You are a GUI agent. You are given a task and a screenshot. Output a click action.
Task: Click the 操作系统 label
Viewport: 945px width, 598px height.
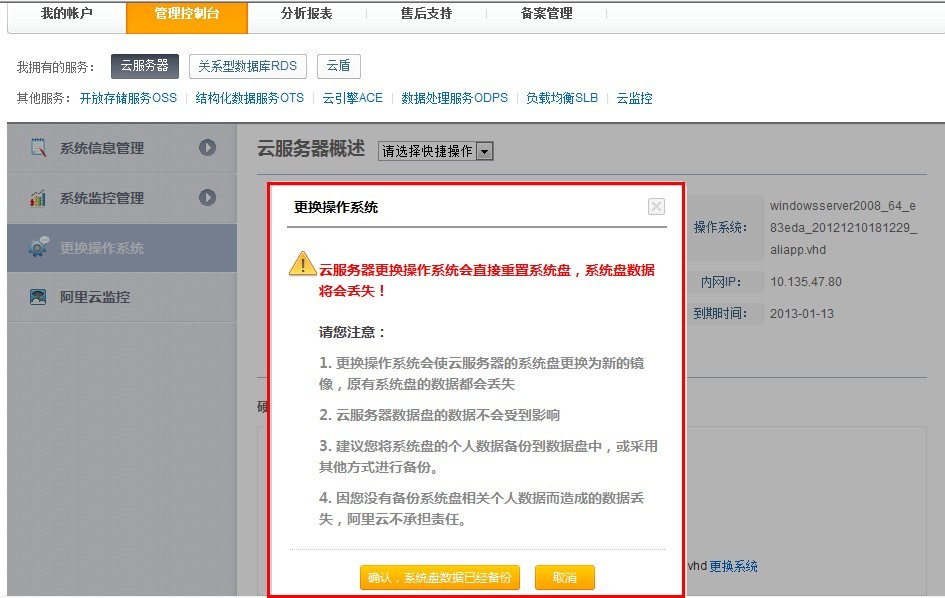point(720,227)
